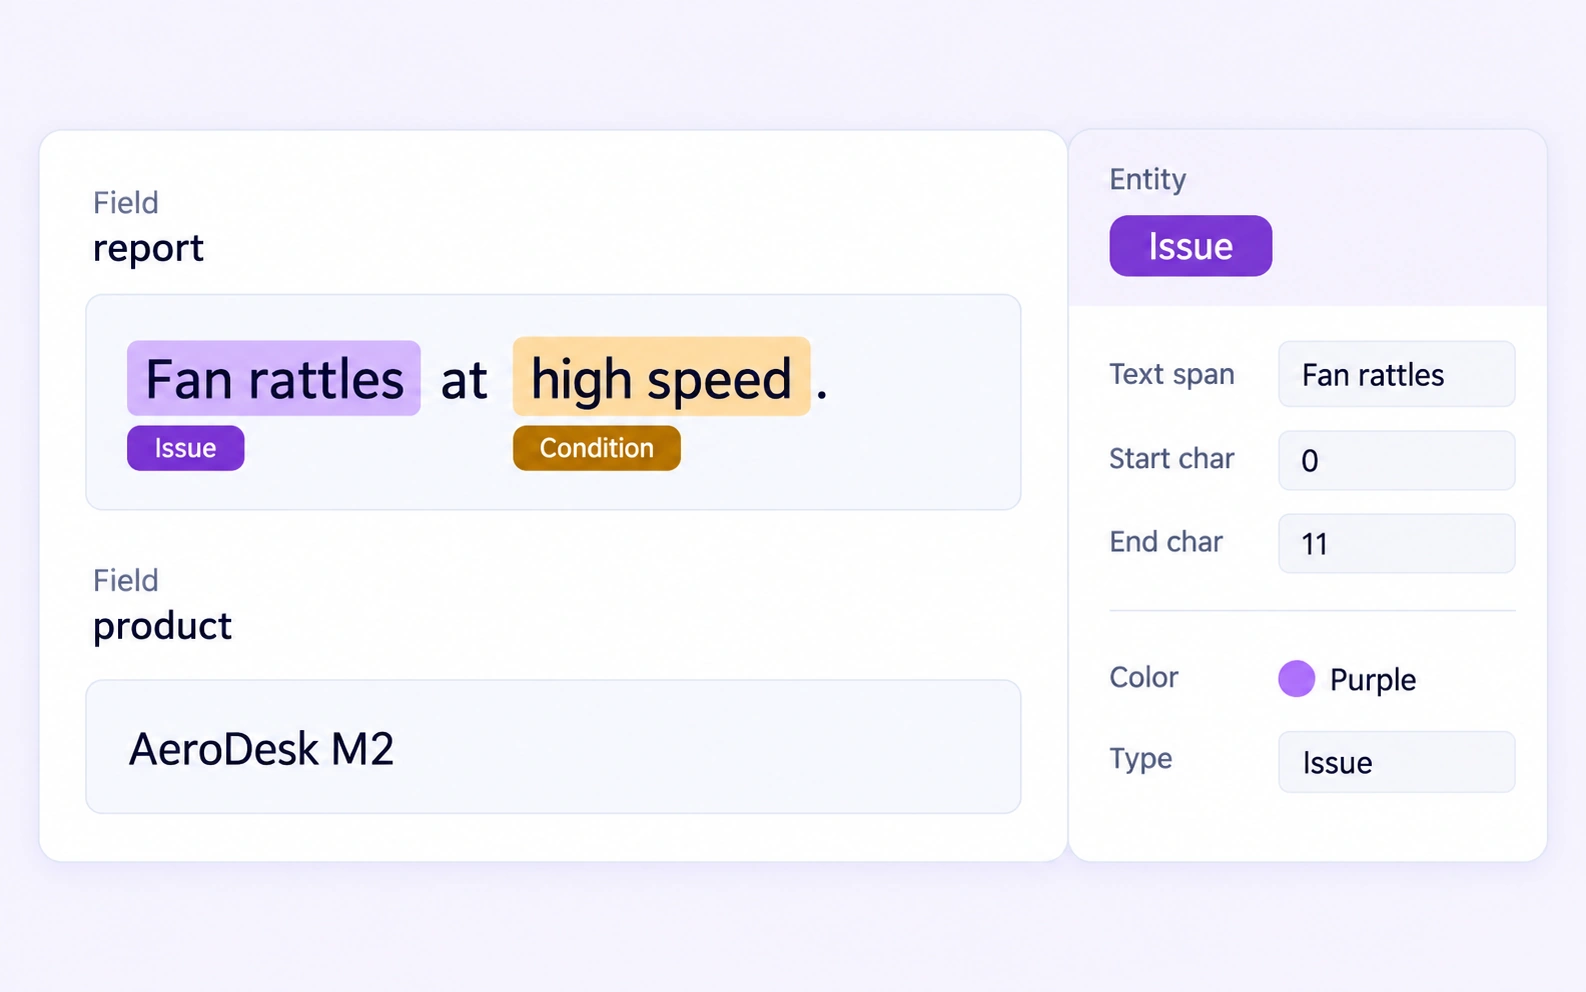1586x992 pixels.
Task: Click the 'Purple' color name label
Action: [x=1372, y=680]
